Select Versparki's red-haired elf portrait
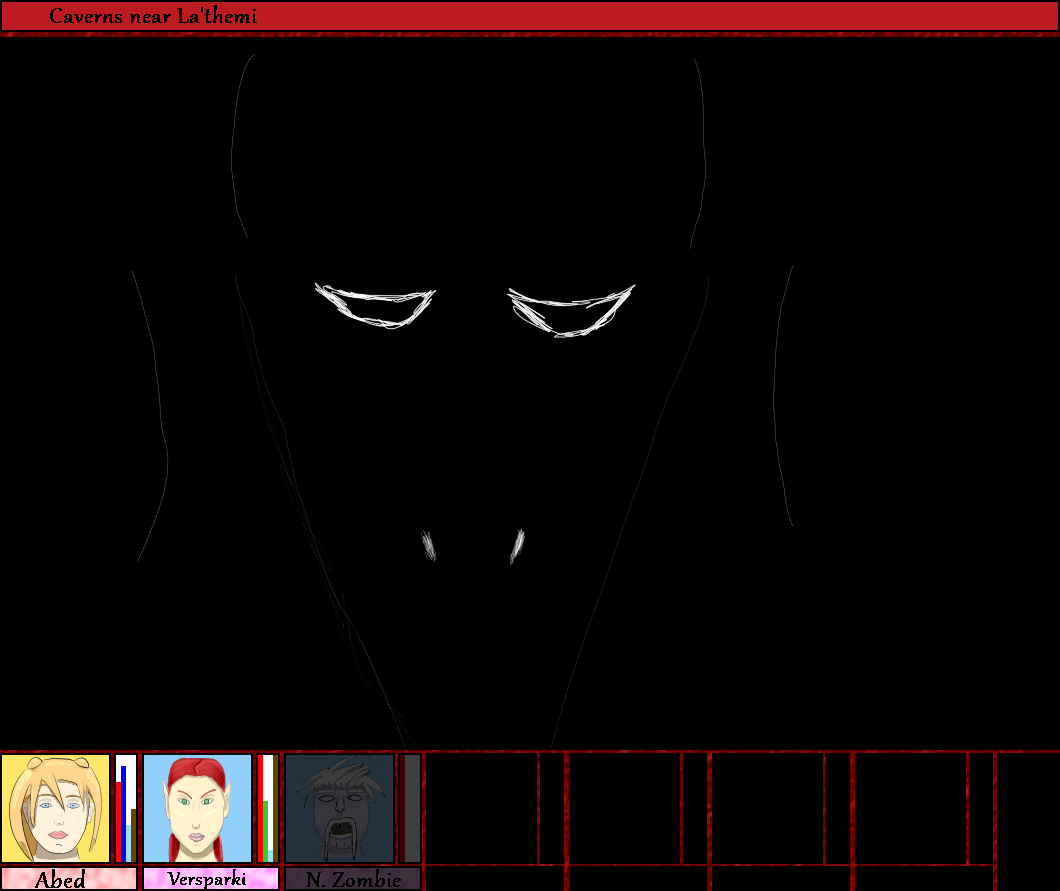Screen dimensions: 1060x891 click(x=197, y=808)
